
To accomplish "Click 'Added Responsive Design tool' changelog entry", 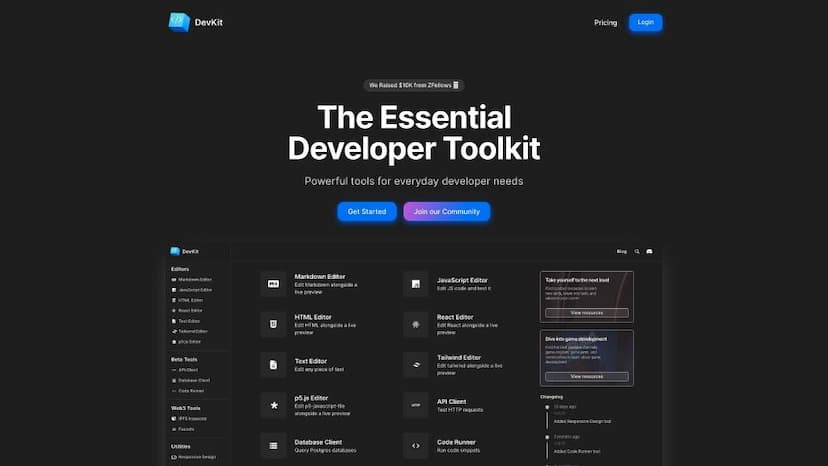I will (582, 422).
